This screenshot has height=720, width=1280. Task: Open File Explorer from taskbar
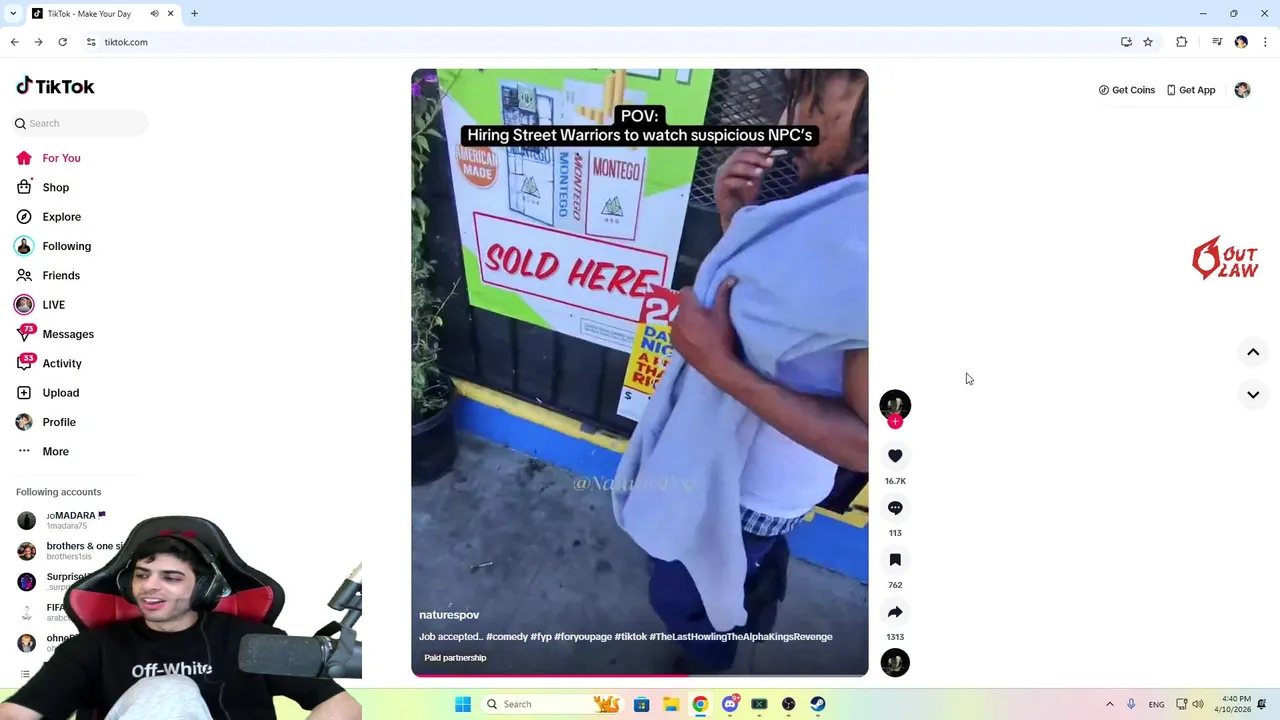click(x=671, y=704)
